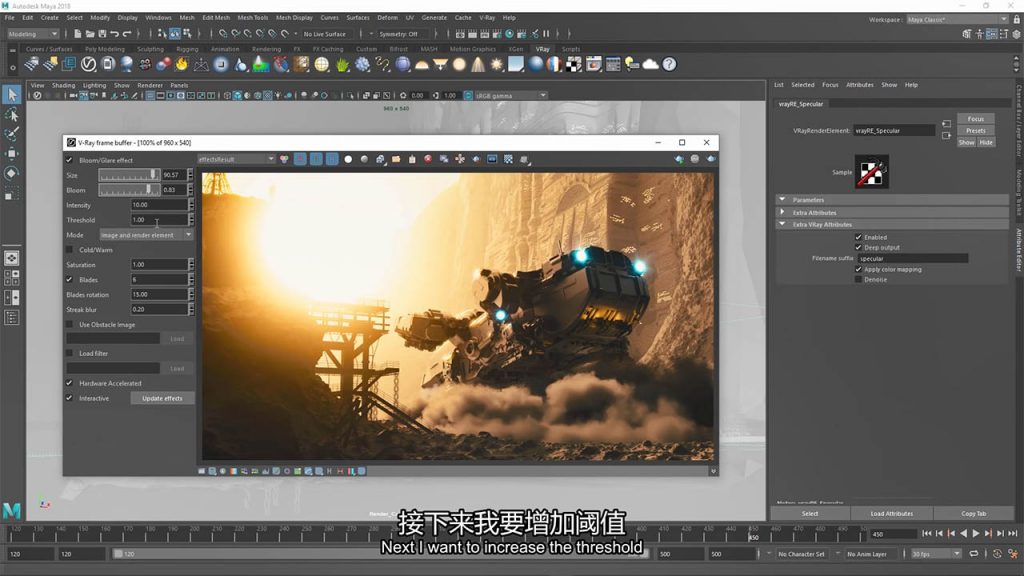Select the arrow Select tool in toolbox
1024x576 pixels.
(x=12, y=95)
